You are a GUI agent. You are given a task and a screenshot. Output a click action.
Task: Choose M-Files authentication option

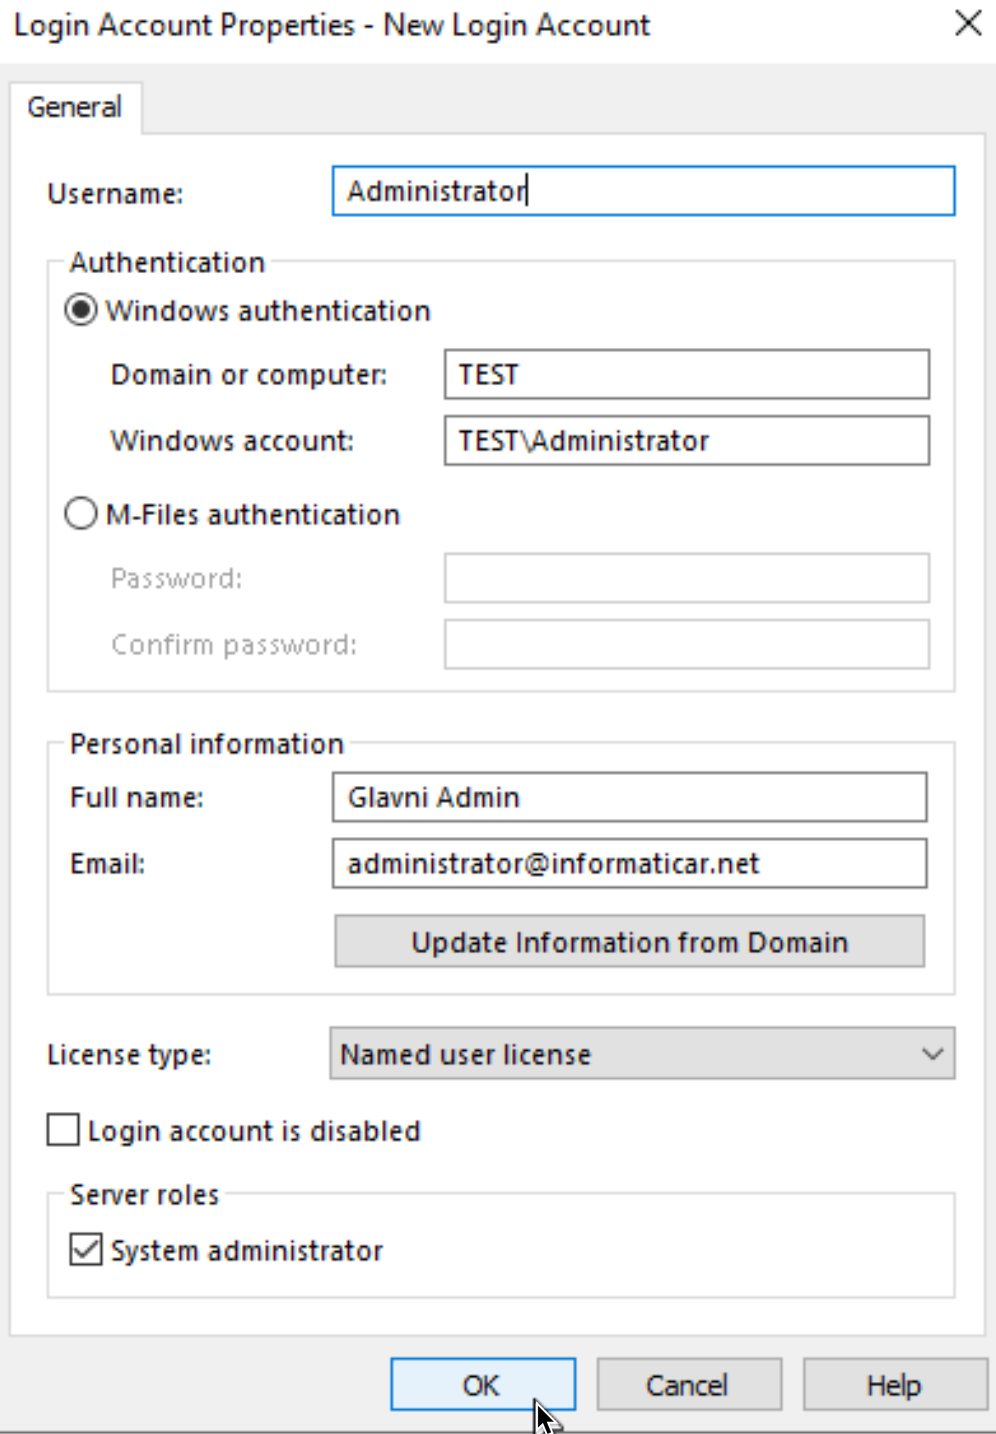pos(81,514)
